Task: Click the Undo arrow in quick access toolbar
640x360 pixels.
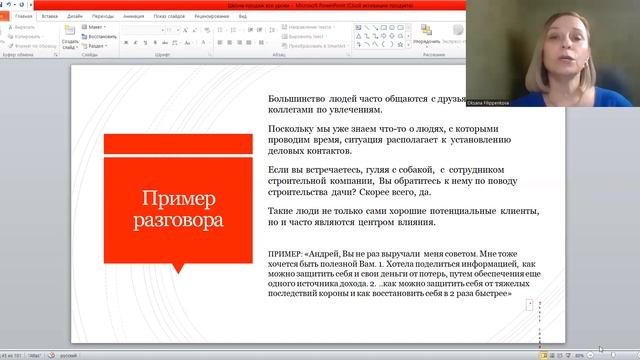Action: [x=9, y=4]
